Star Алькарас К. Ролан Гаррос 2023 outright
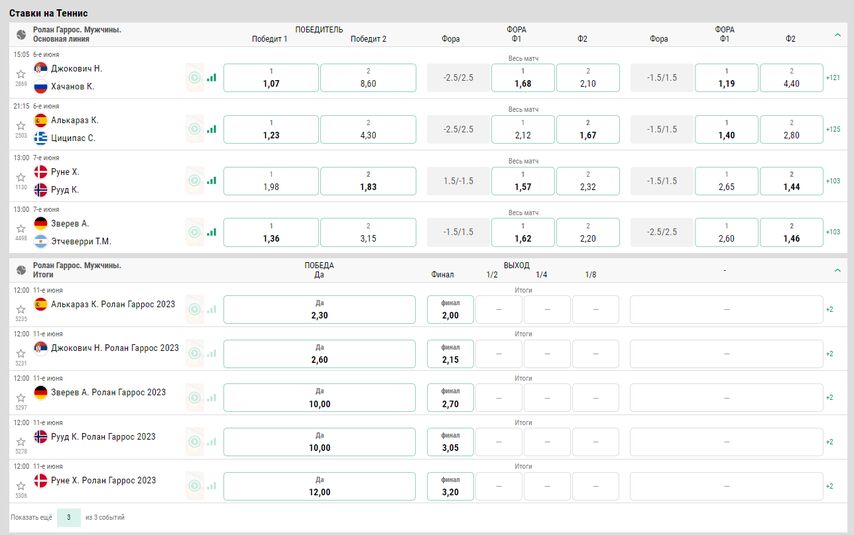 pos(21,309)
